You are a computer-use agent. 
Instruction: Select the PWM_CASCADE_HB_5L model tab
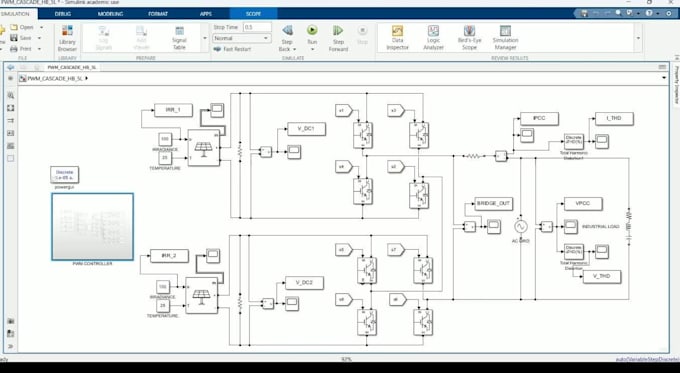tap(72, 67)
